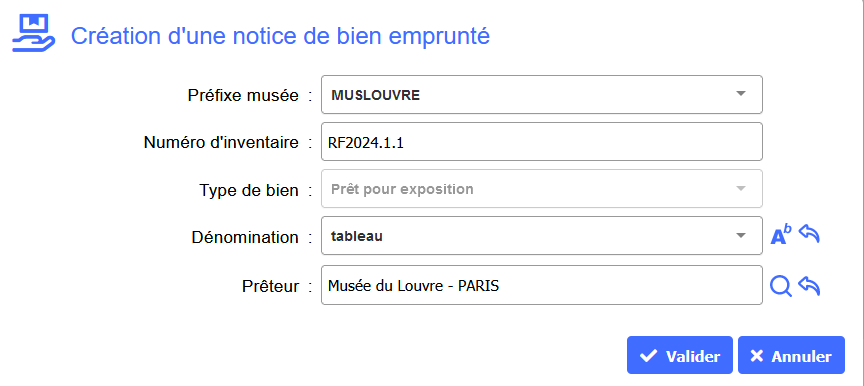Image resolution: width=864 pixels, height=386 pixels.
Task: Validate the form with Valider button
Action: pyautogui.click(x=680, y=356)
